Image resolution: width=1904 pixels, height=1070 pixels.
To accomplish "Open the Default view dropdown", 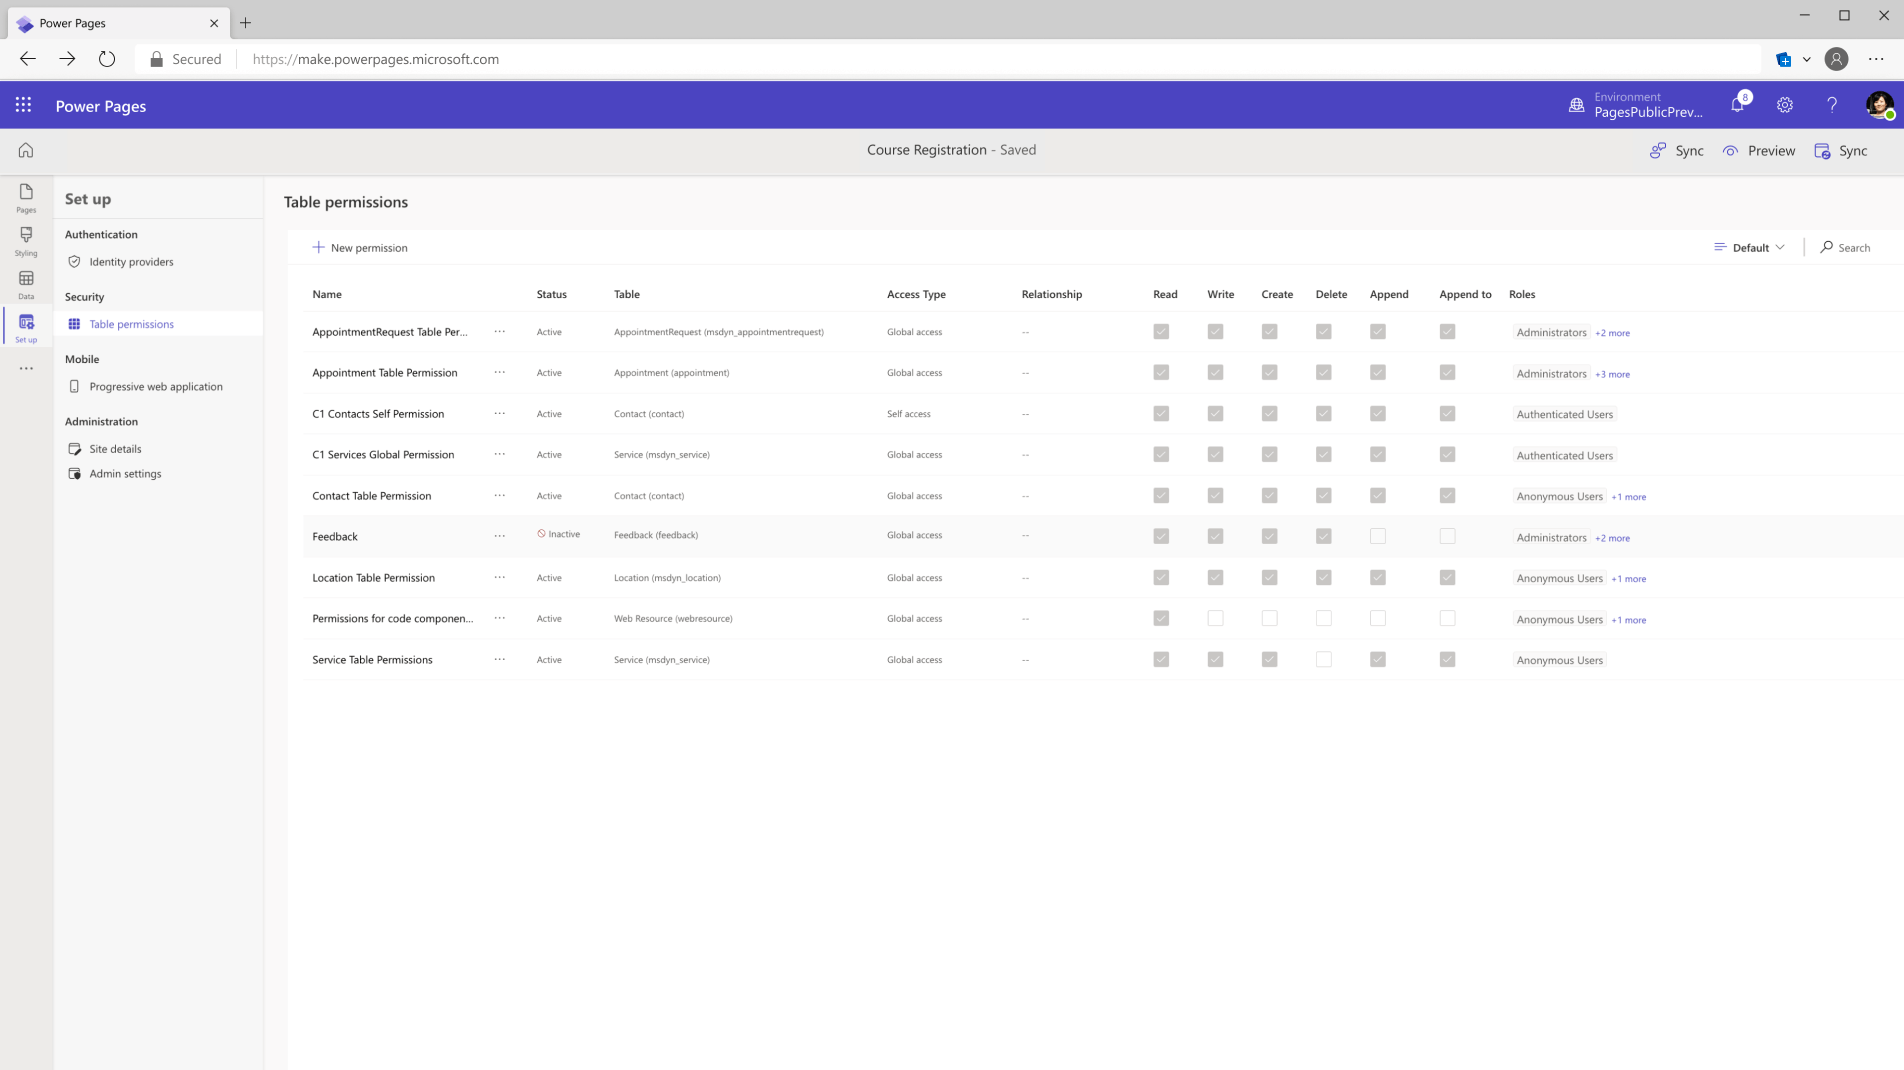I will [1749, 248].
